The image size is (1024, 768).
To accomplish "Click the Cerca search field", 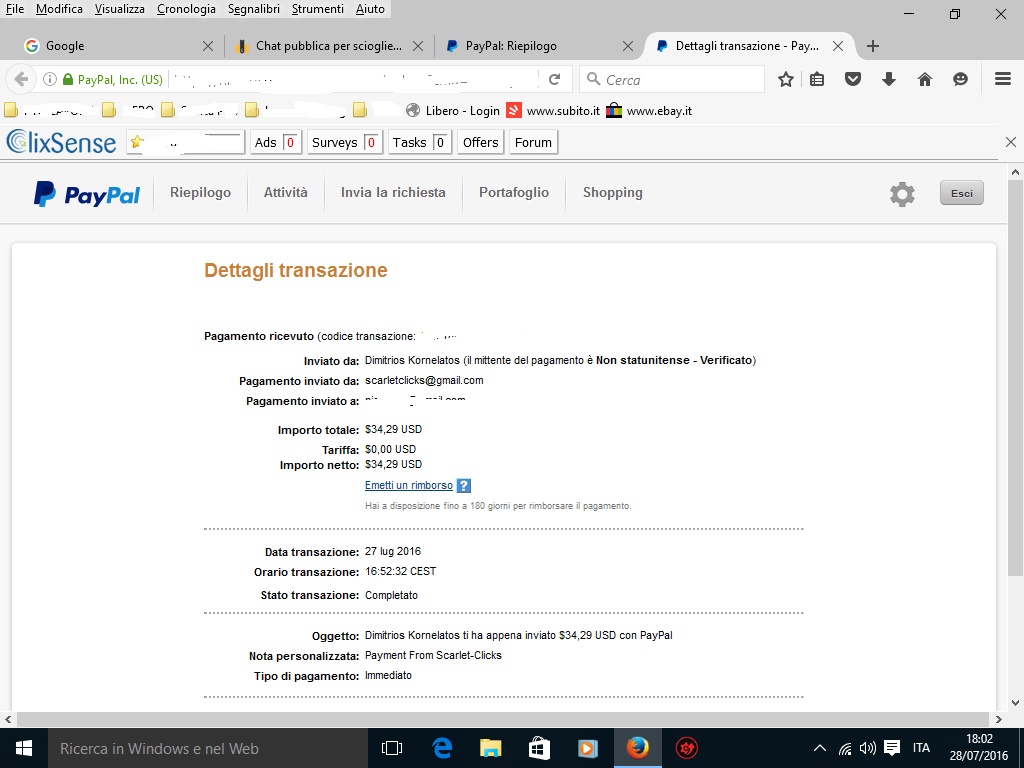I will pos(672,80).
